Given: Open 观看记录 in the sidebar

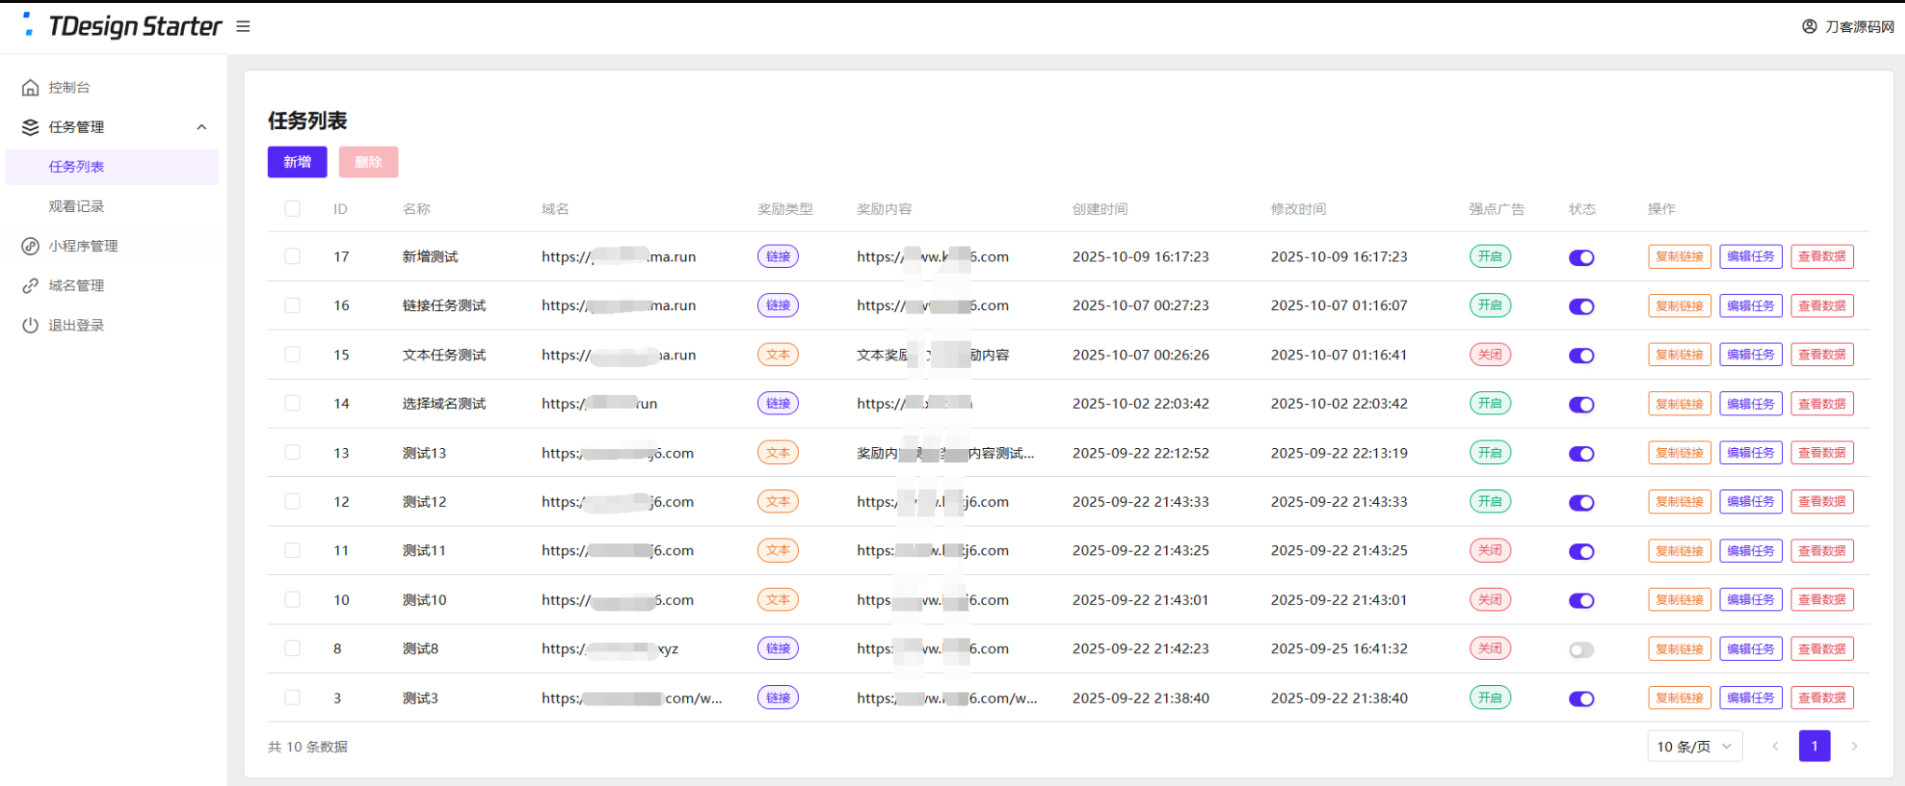Looking at the screenshot, I should coord(76,206).
